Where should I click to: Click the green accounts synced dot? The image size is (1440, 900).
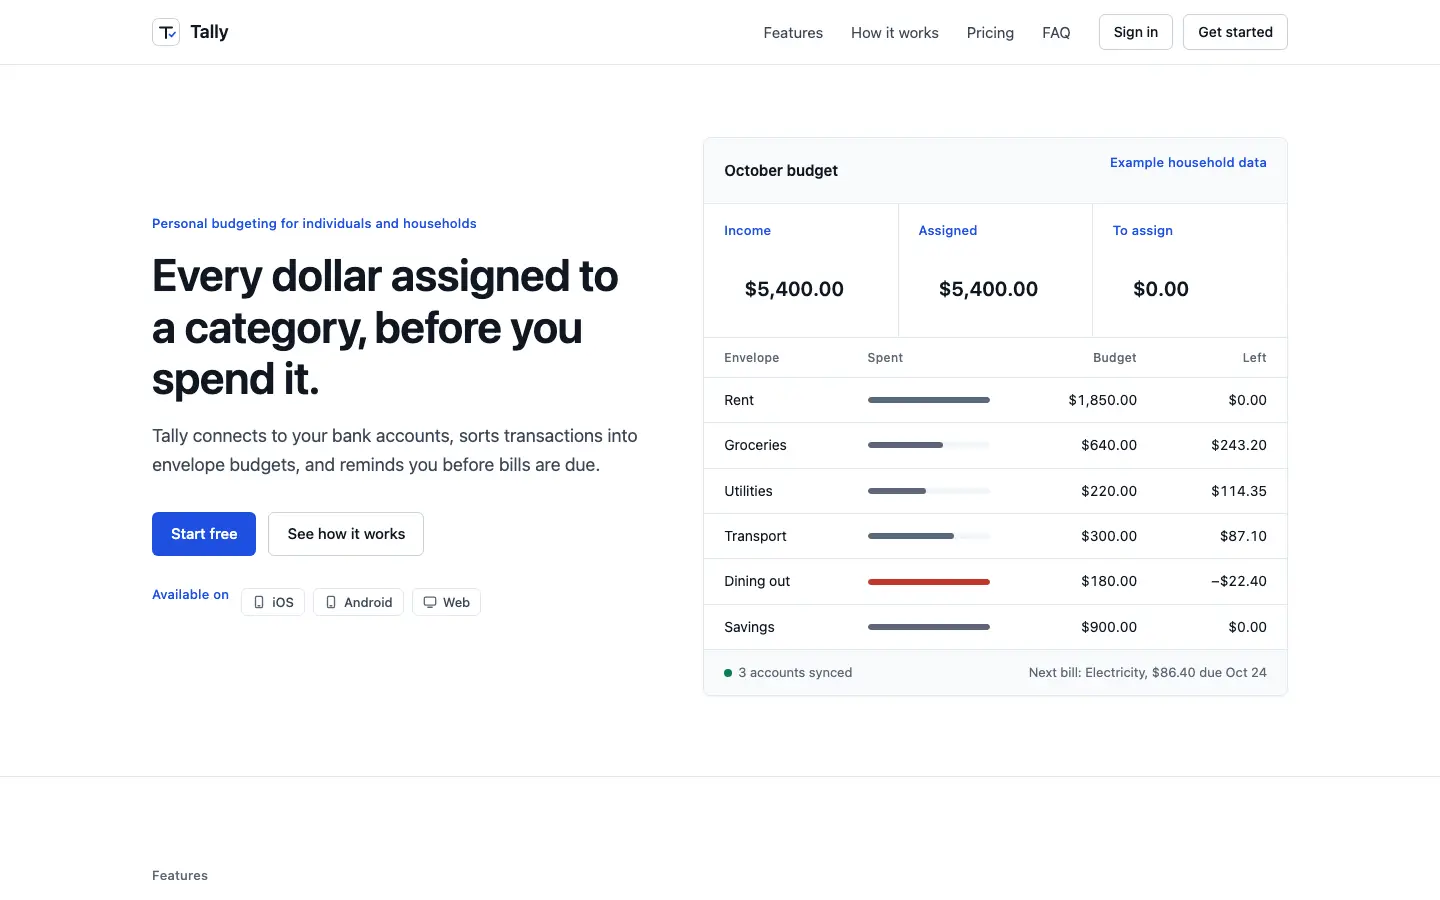point(728,673)
